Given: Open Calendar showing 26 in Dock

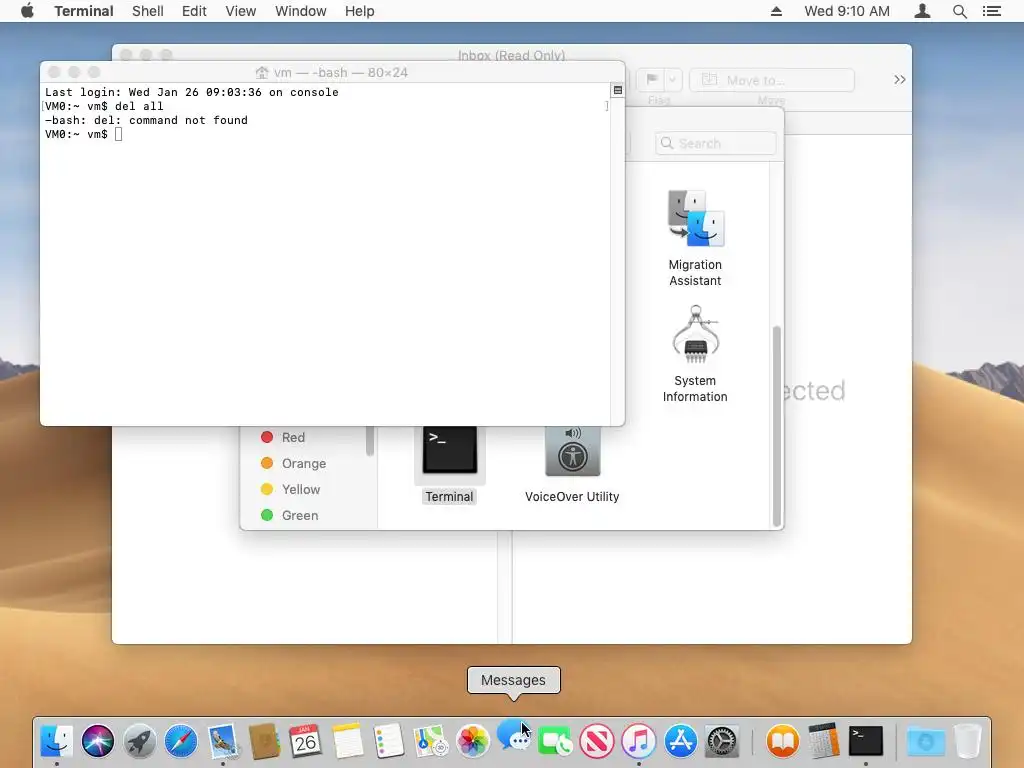Looking at the screenshot, I should coord(305,741).
